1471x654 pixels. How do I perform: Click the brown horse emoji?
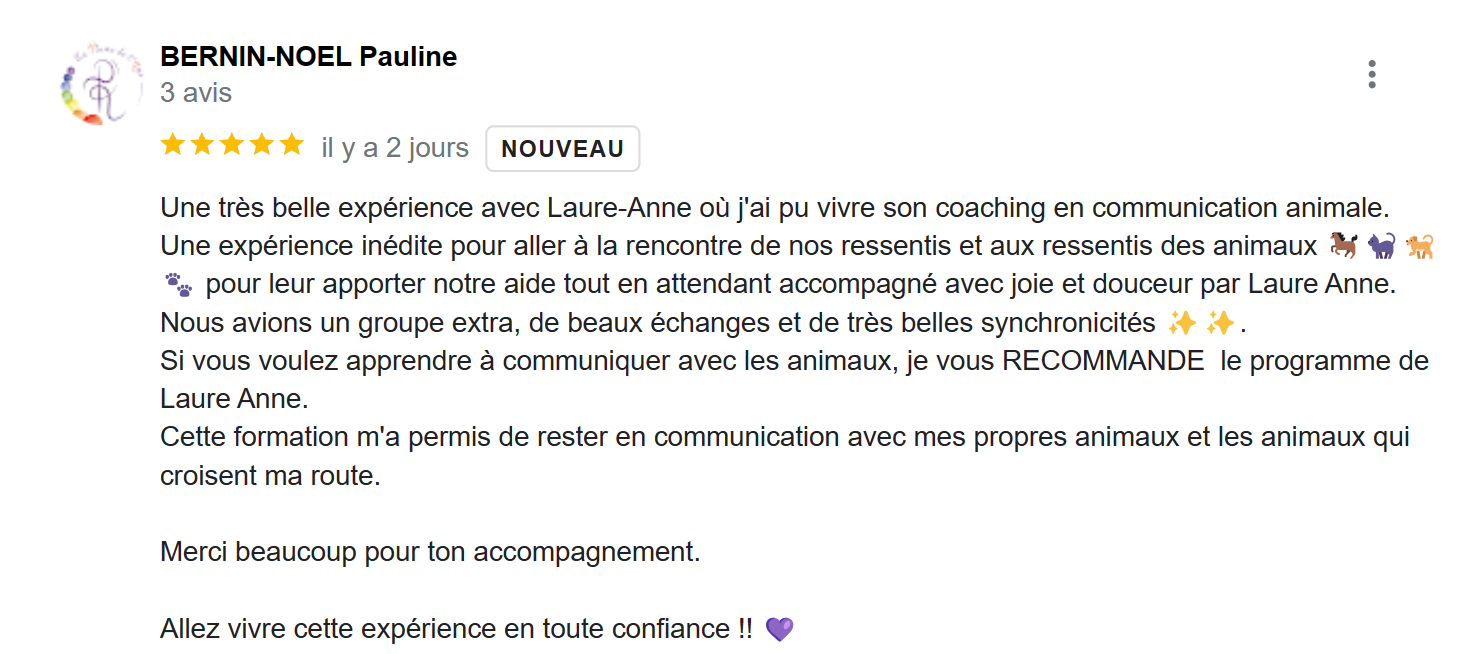point(1342,246)
